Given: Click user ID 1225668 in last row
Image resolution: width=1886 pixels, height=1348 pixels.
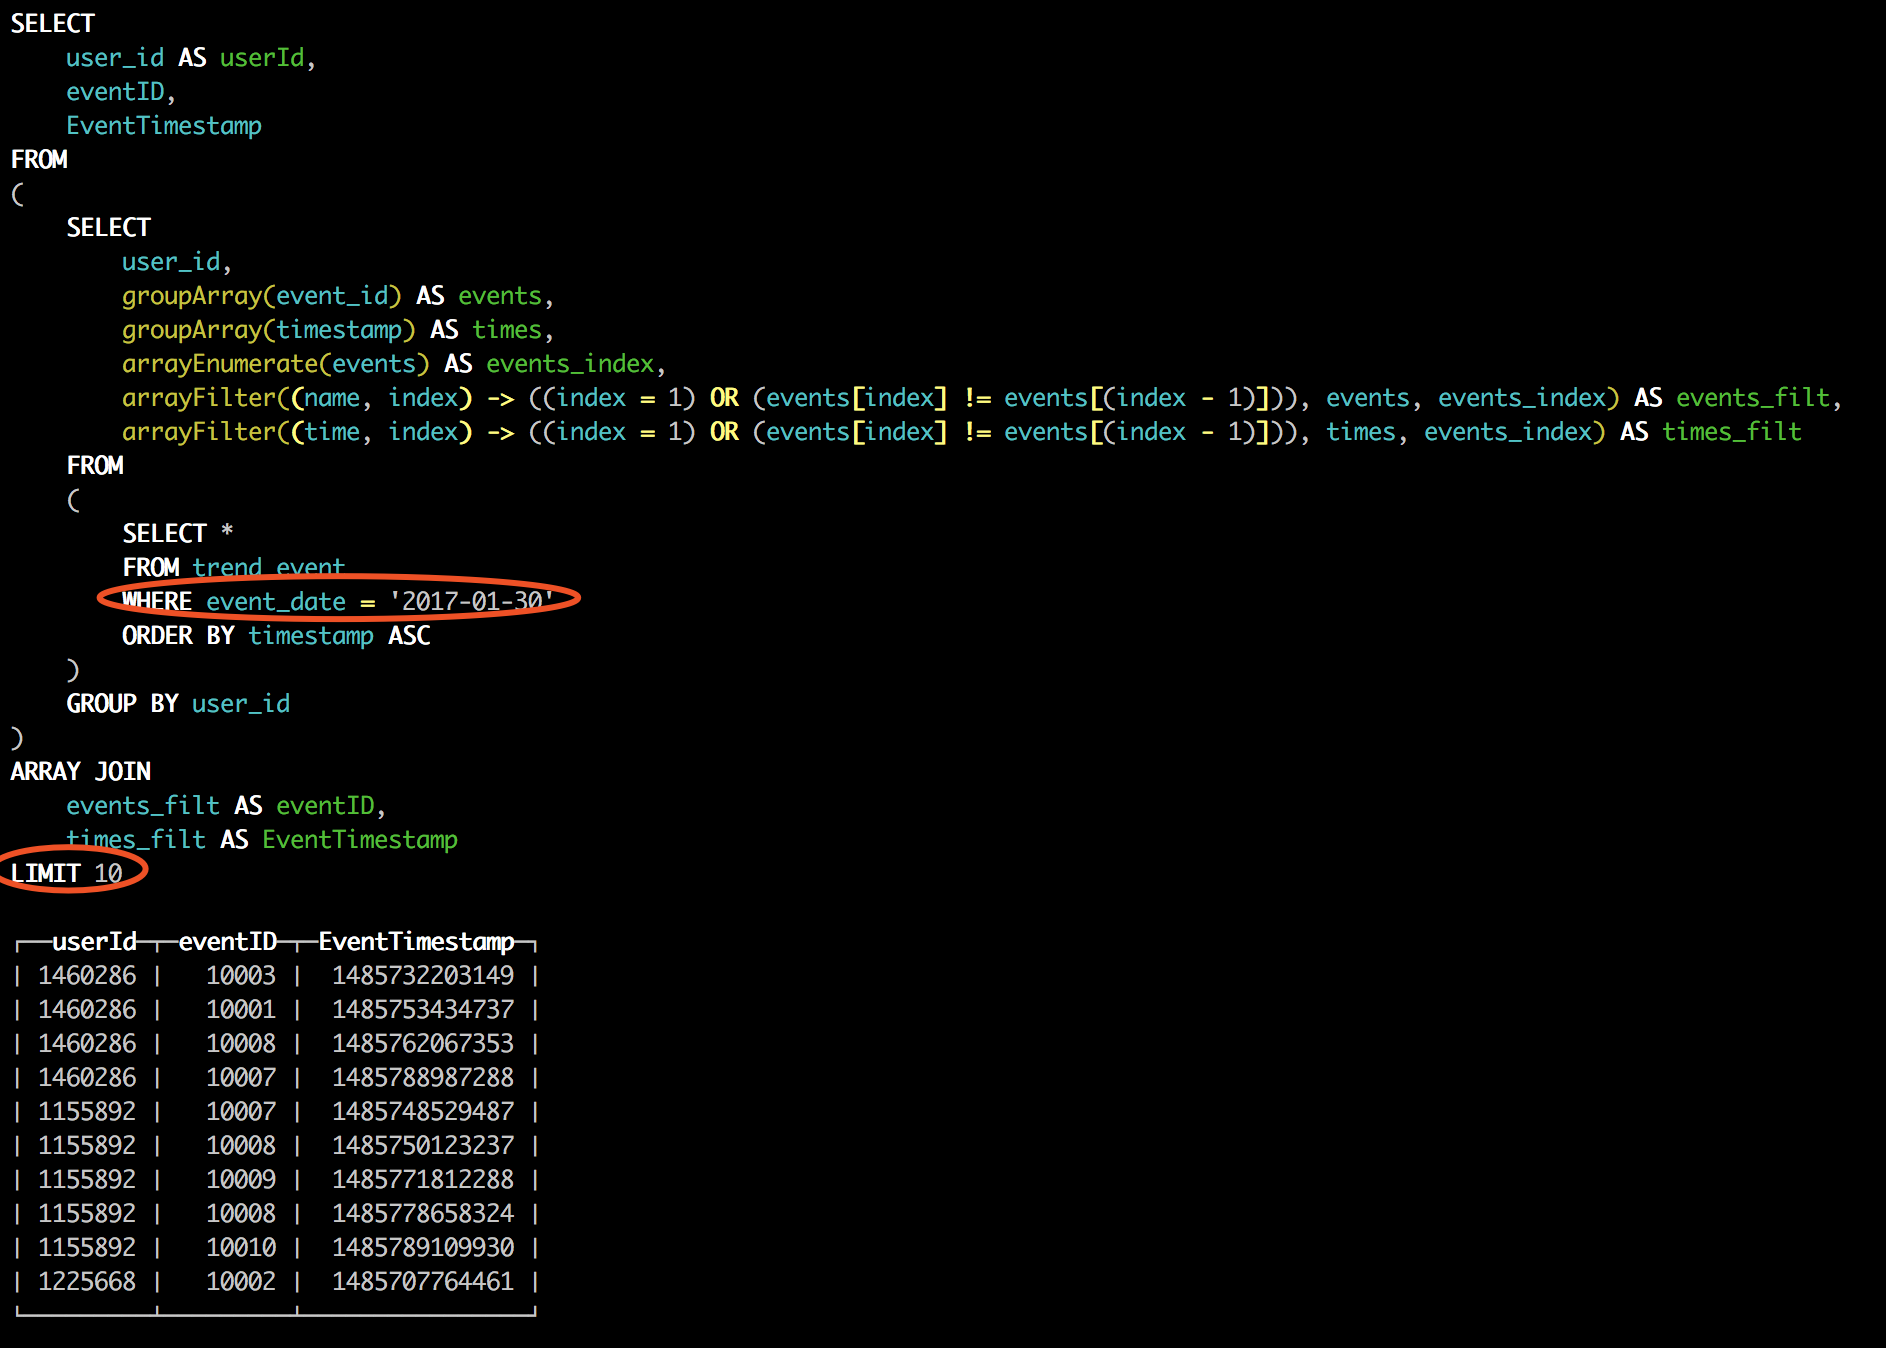Looking at the screenshot, I should (x=87, y=1281).
